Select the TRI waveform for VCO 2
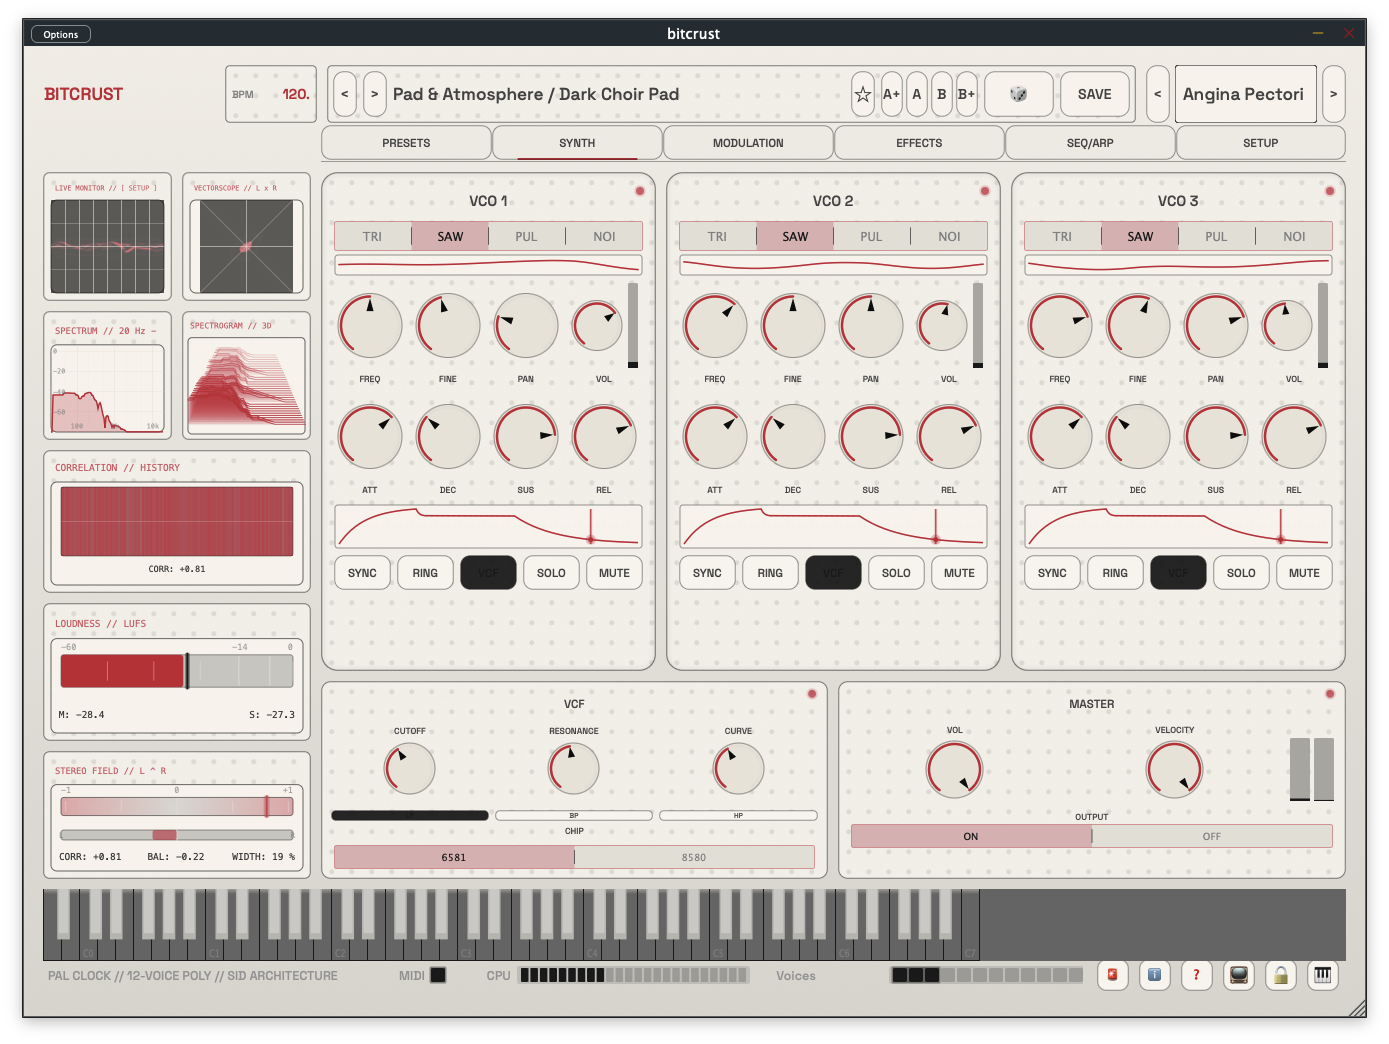The width and height of the screenshot is (1389, 1044). pos(718,237)
